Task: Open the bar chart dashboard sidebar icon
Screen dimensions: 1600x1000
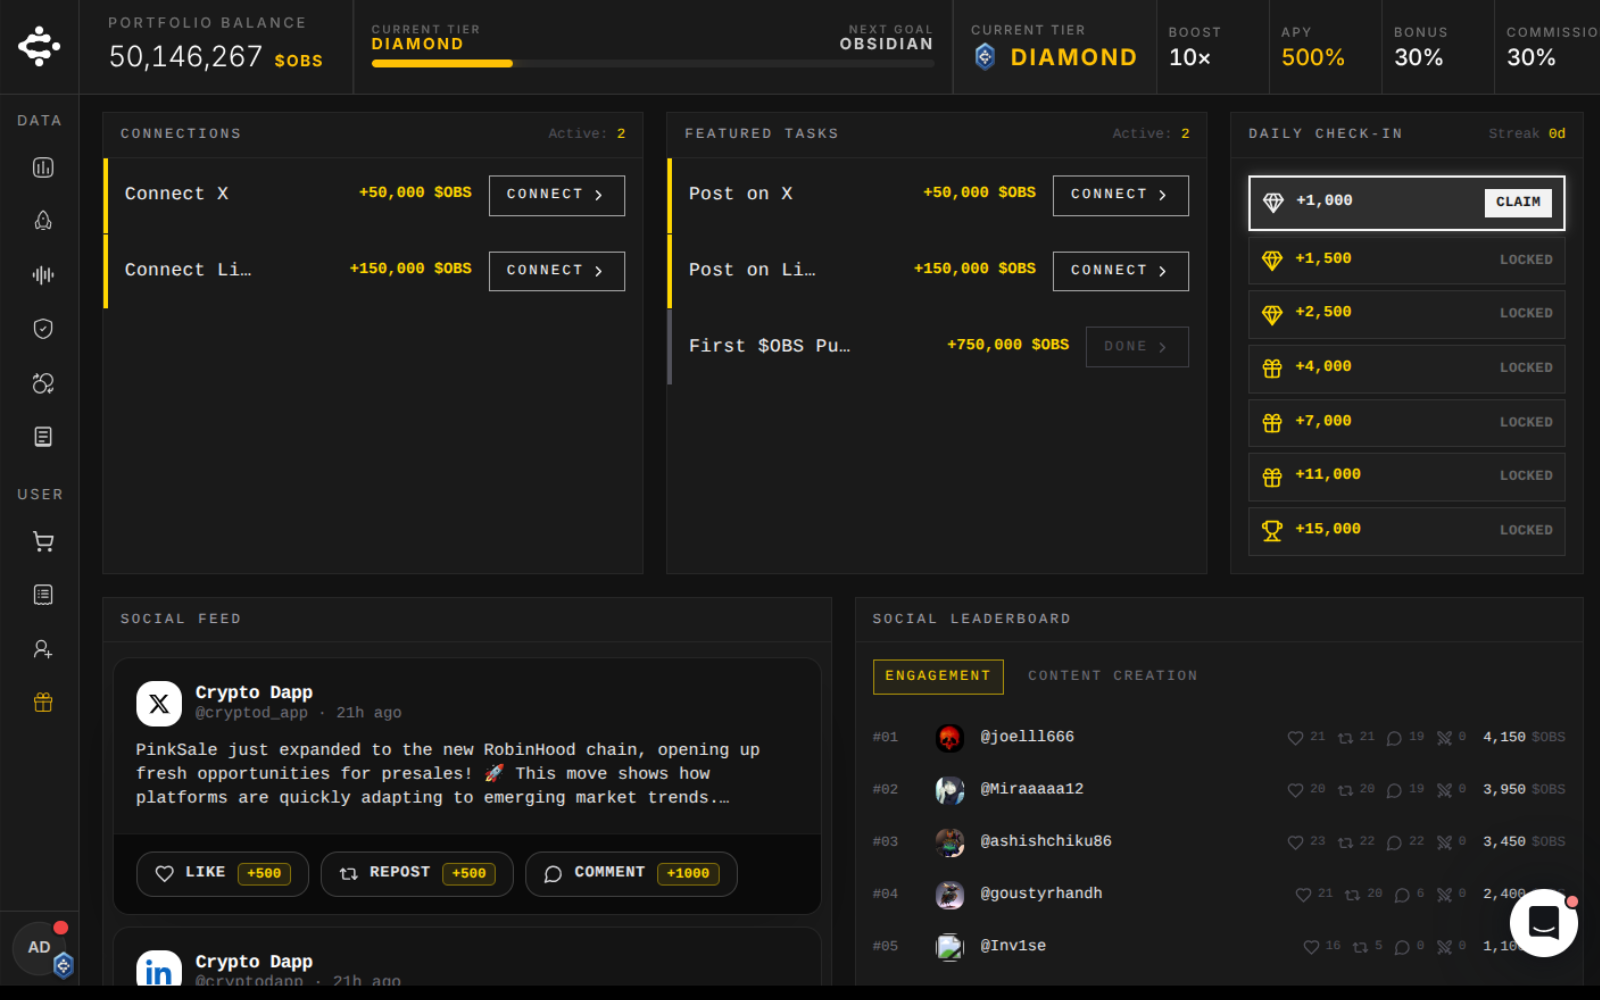Action: 43,167
